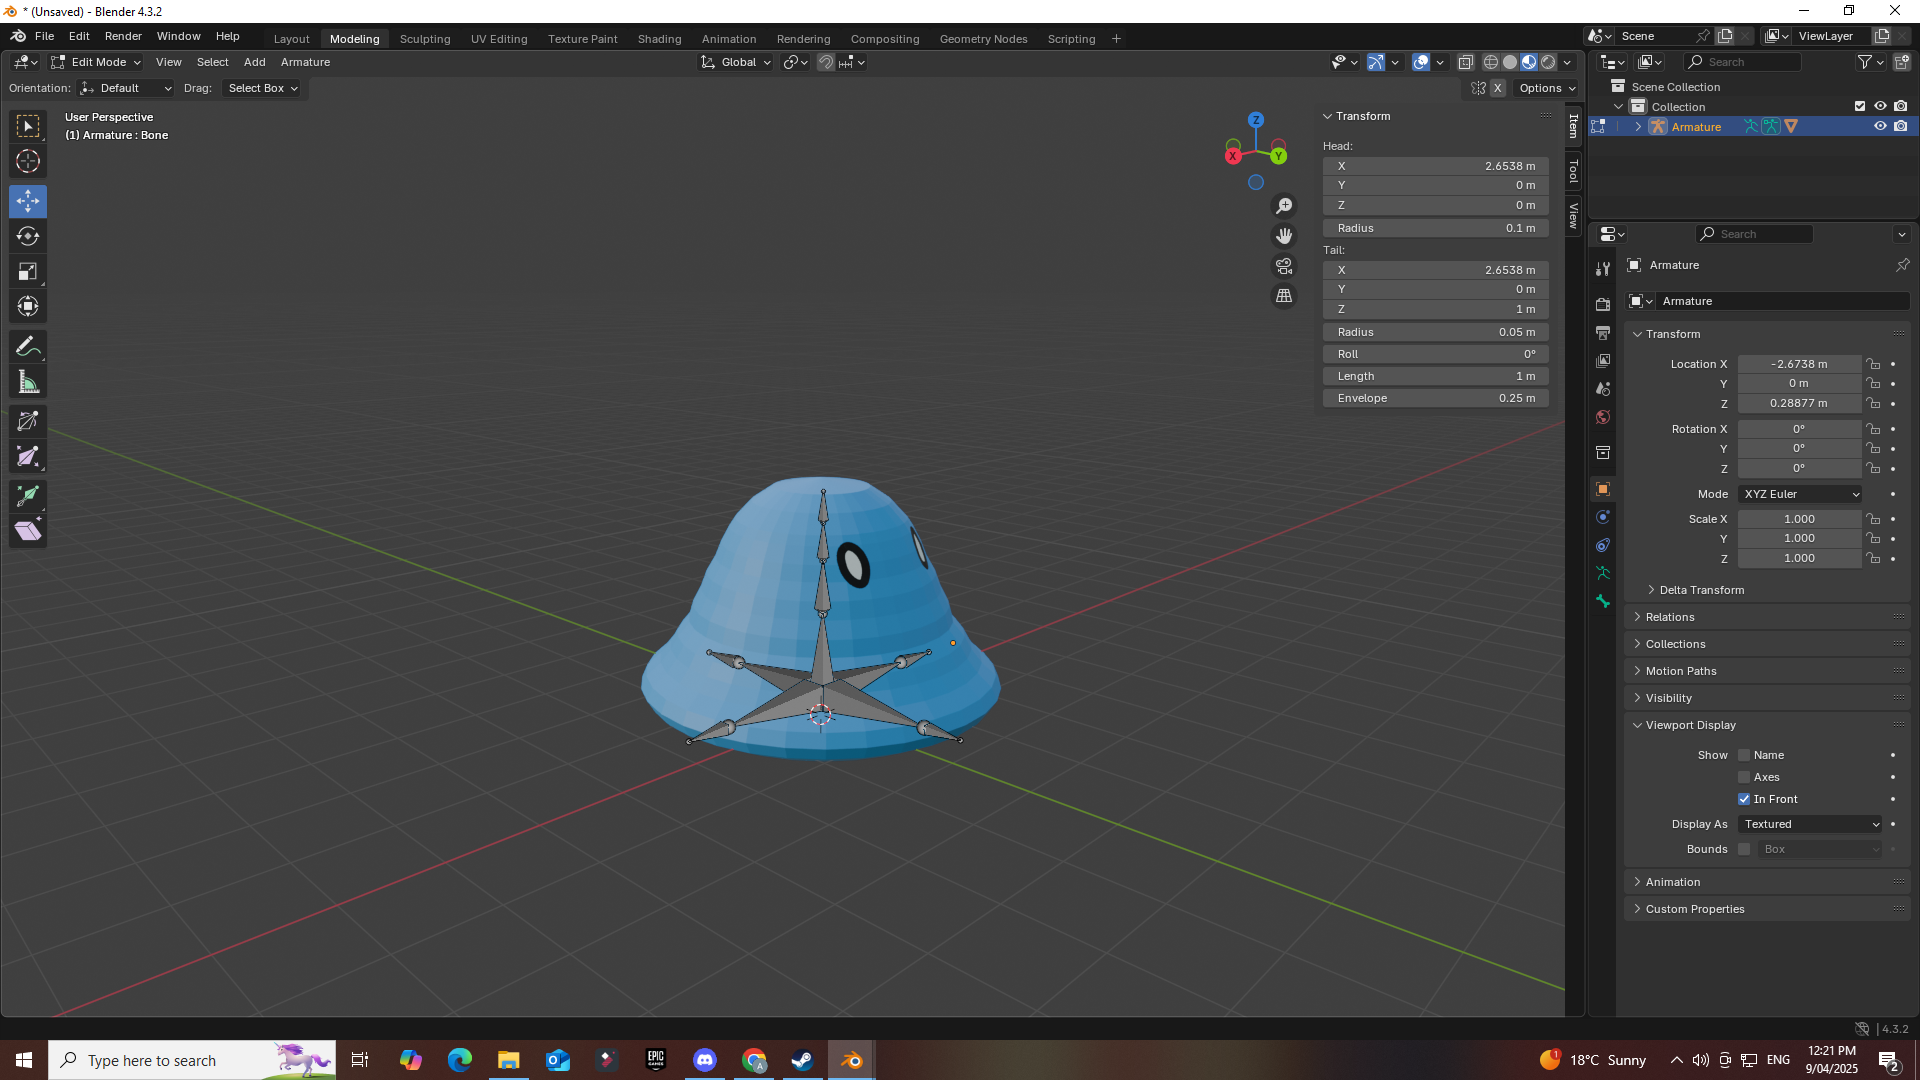
Task: Hide the Collection eye icon
Action: tap(1880, 106)
